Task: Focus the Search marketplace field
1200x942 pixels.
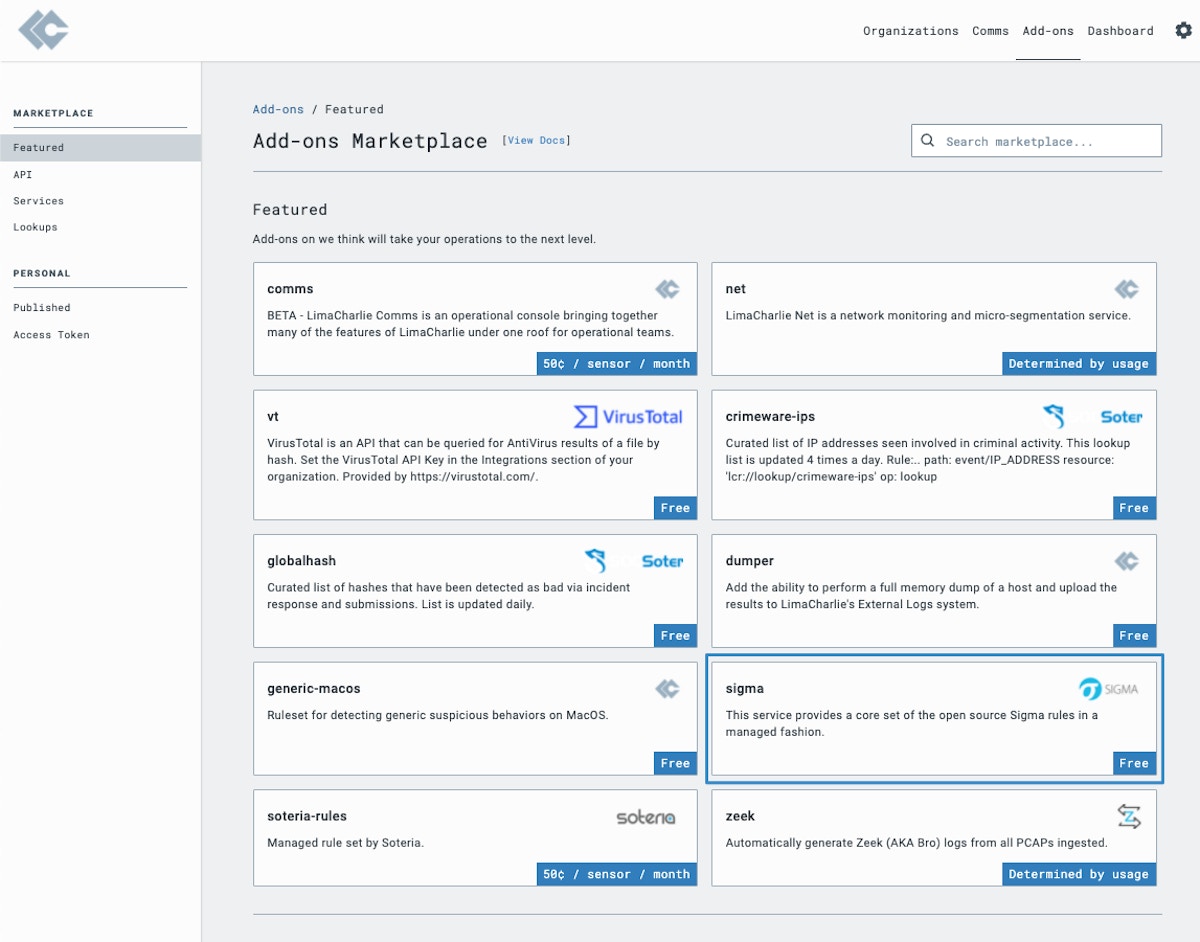Action: click(1045, 142)
